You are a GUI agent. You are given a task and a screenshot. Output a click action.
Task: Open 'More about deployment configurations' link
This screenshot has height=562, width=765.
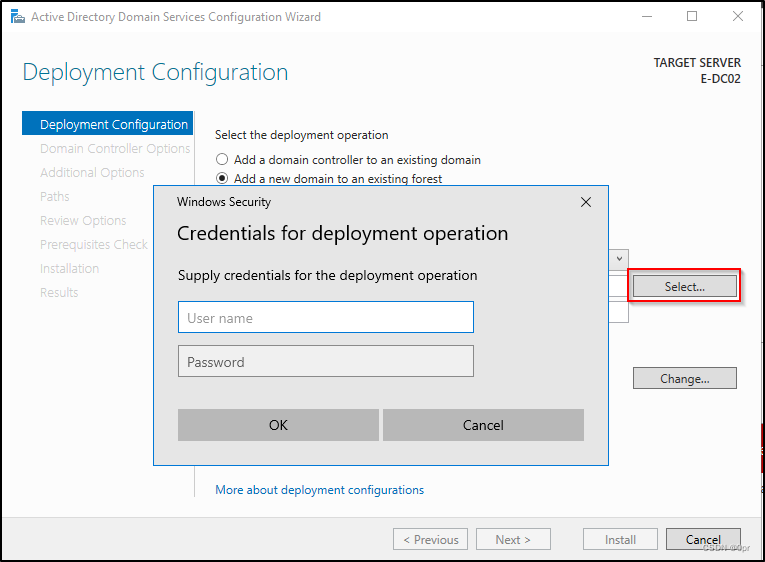[x=320, y=490]
